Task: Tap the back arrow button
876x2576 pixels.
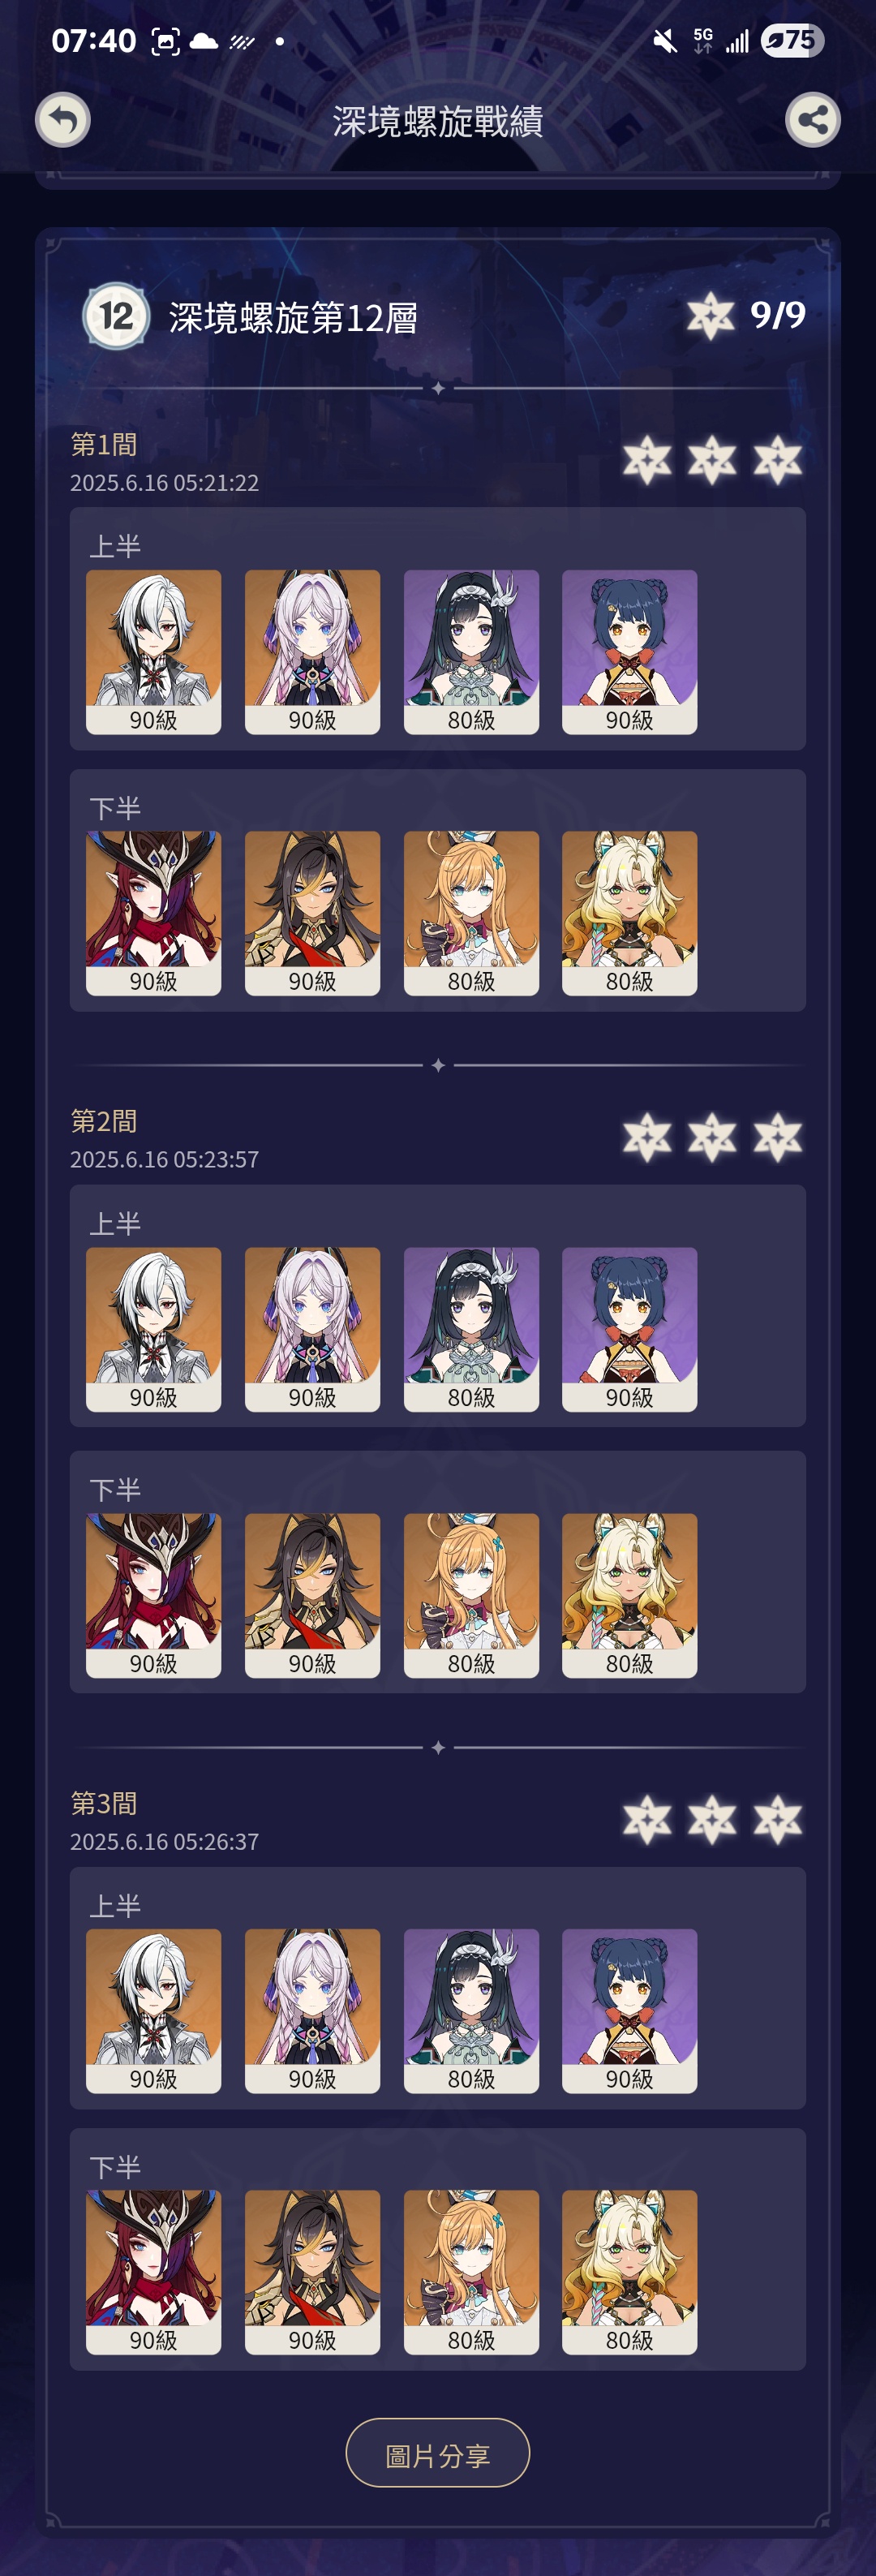Action: tap(63, 120)
